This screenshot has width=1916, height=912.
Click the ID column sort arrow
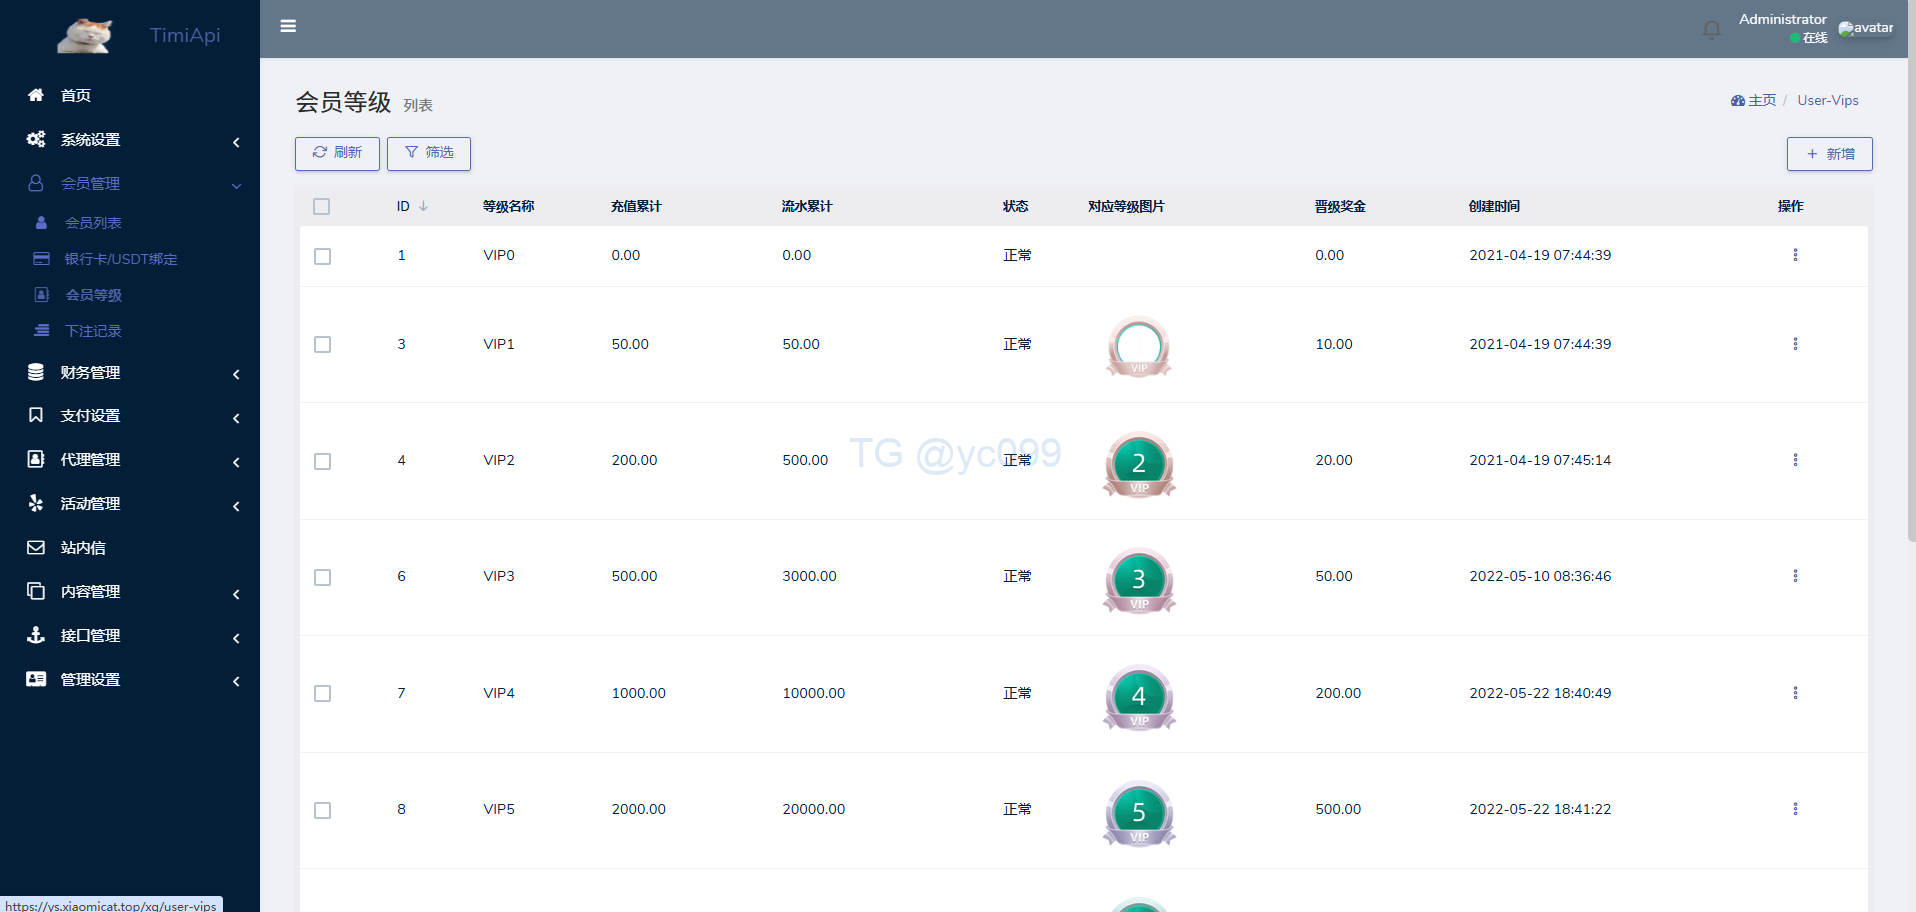424,206
